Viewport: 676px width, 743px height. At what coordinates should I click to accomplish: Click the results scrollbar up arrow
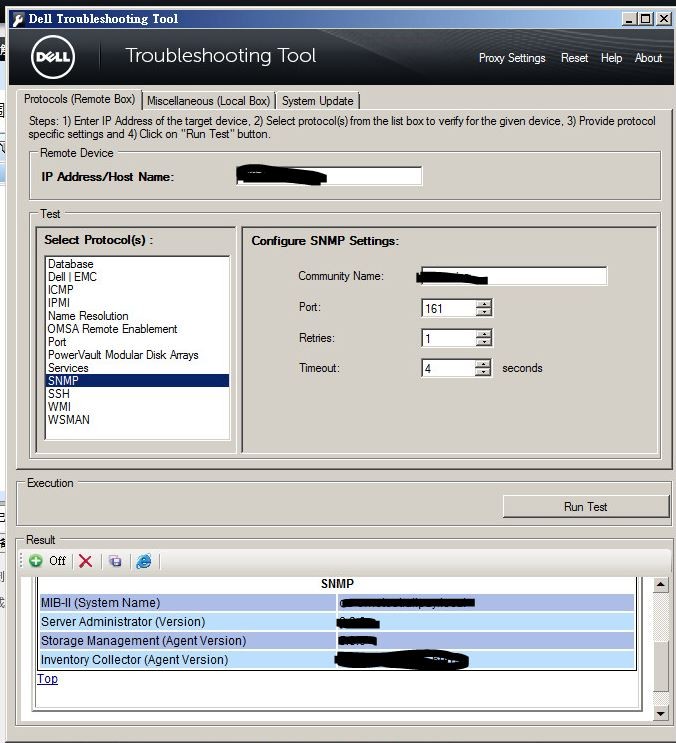pyautogui.click(x=660, y=585)
